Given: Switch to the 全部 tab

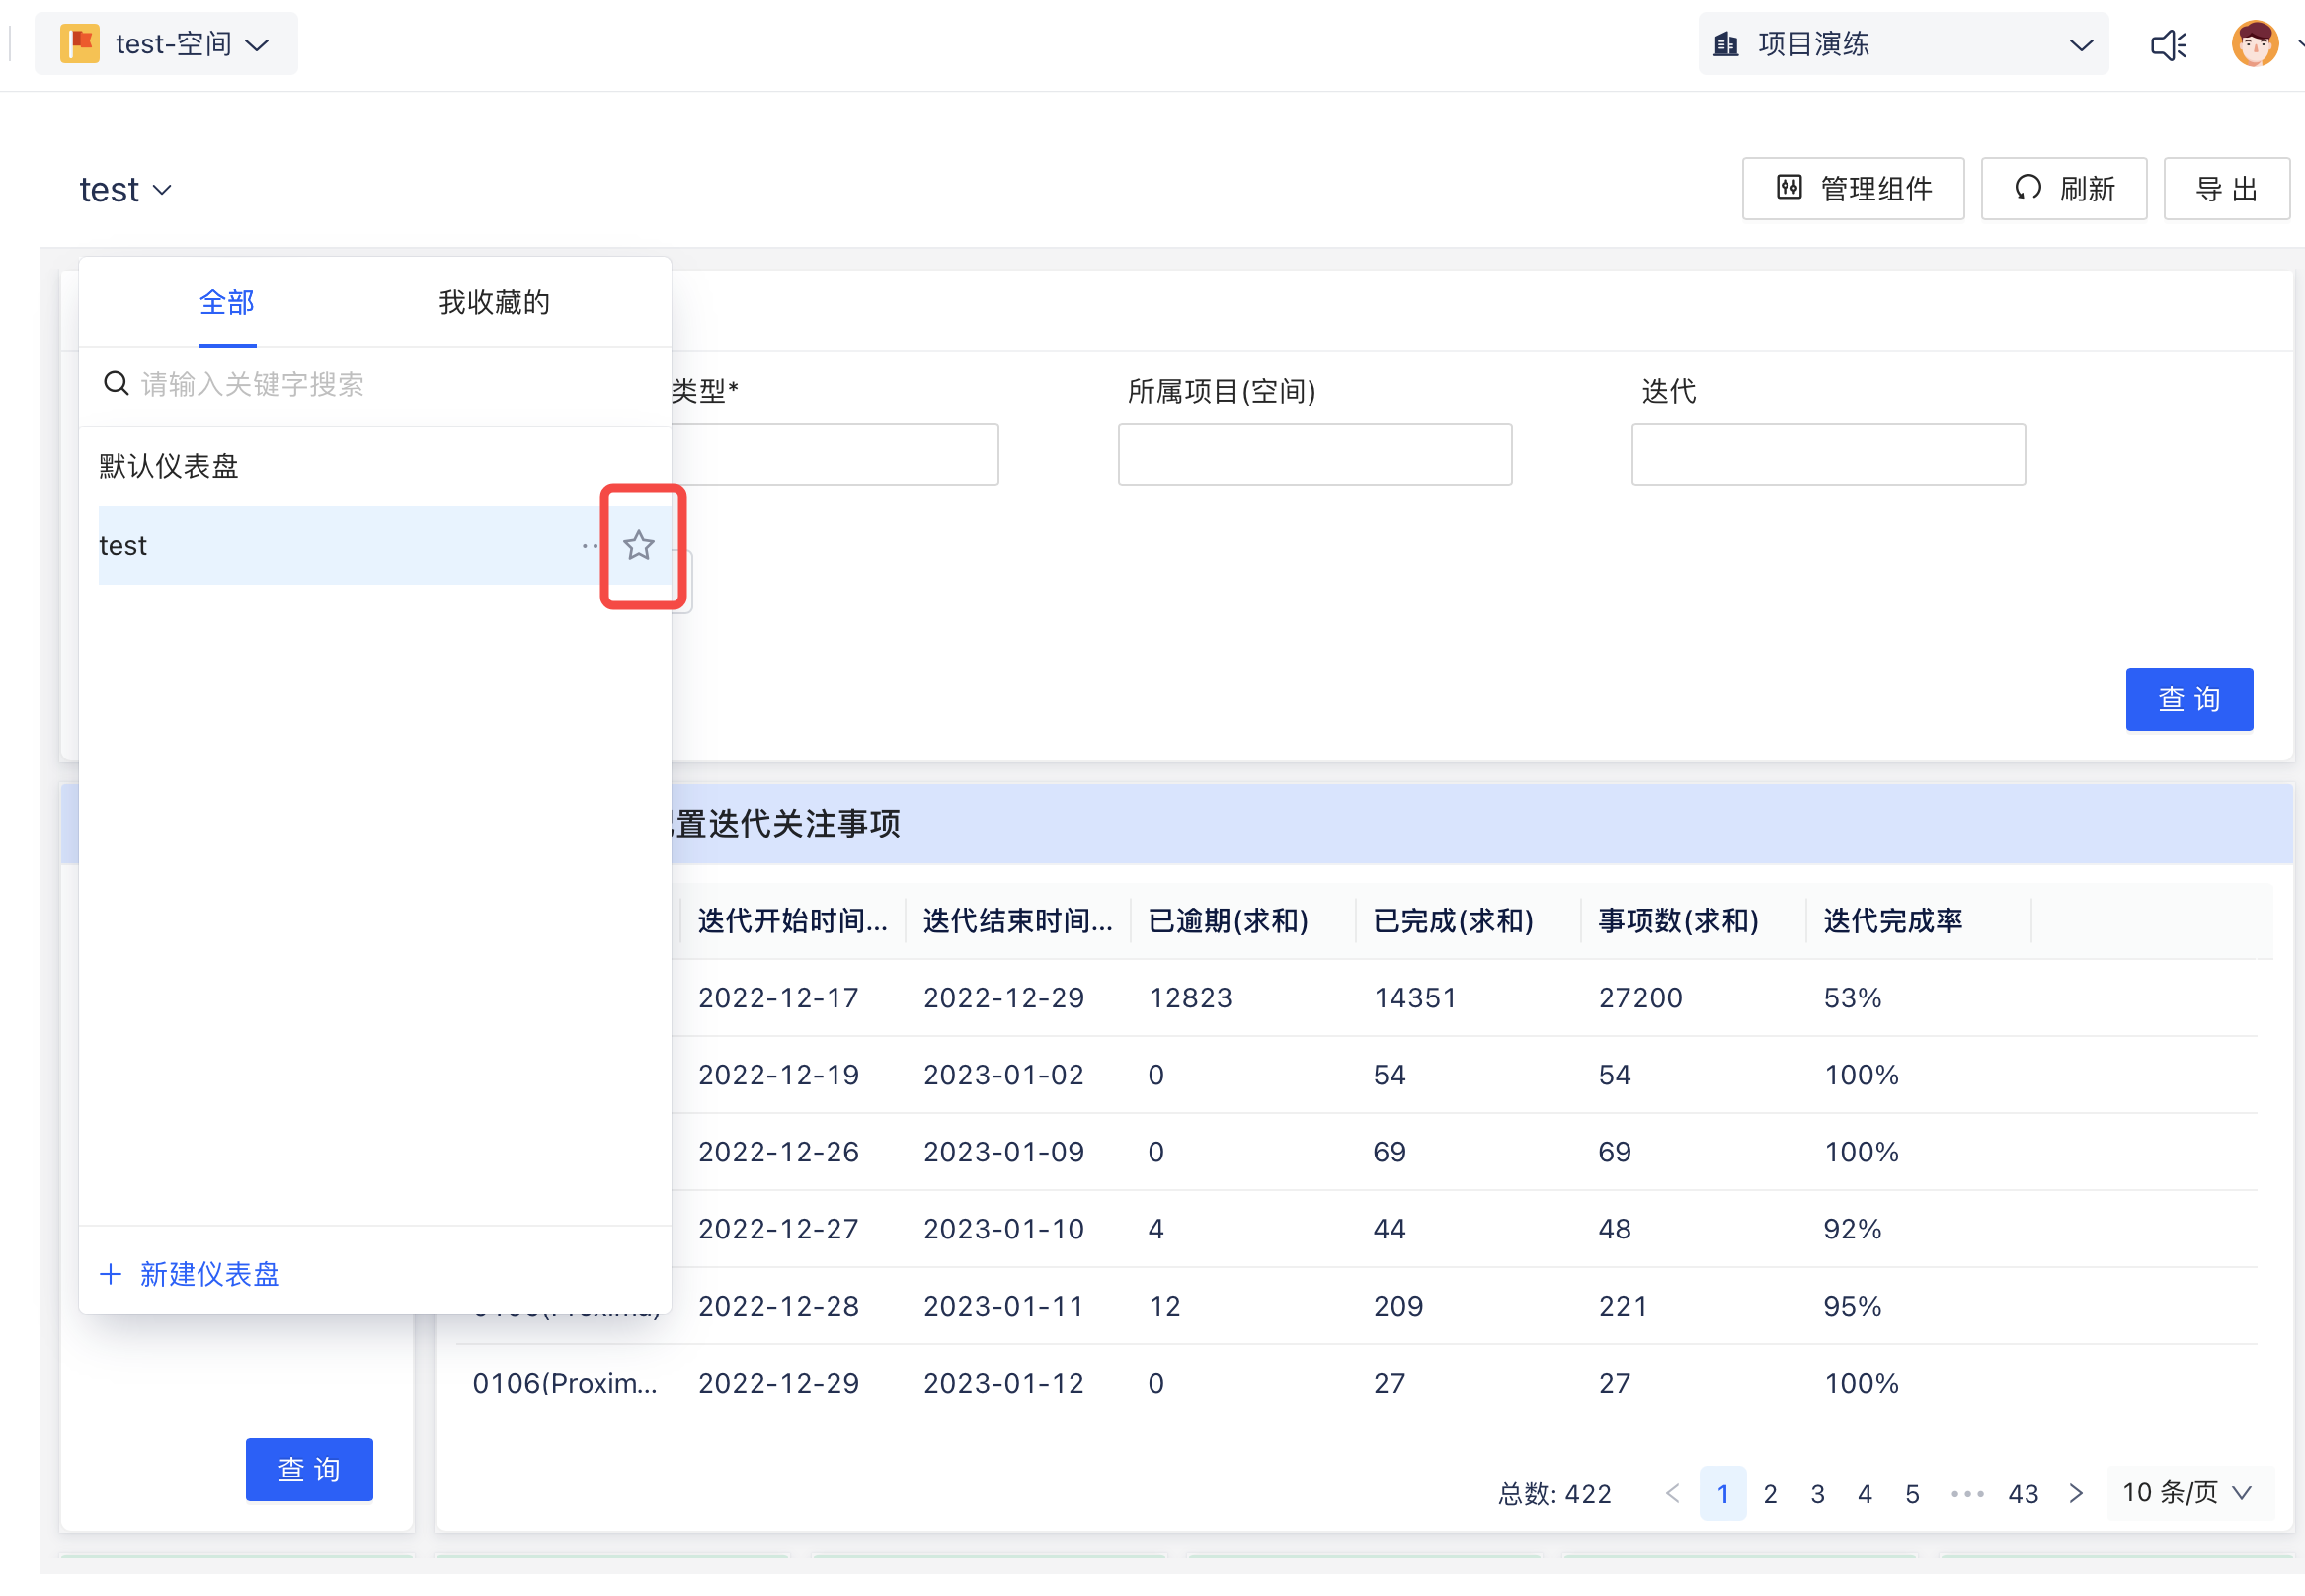Looking at the screenshot, I should coord(227,303).
